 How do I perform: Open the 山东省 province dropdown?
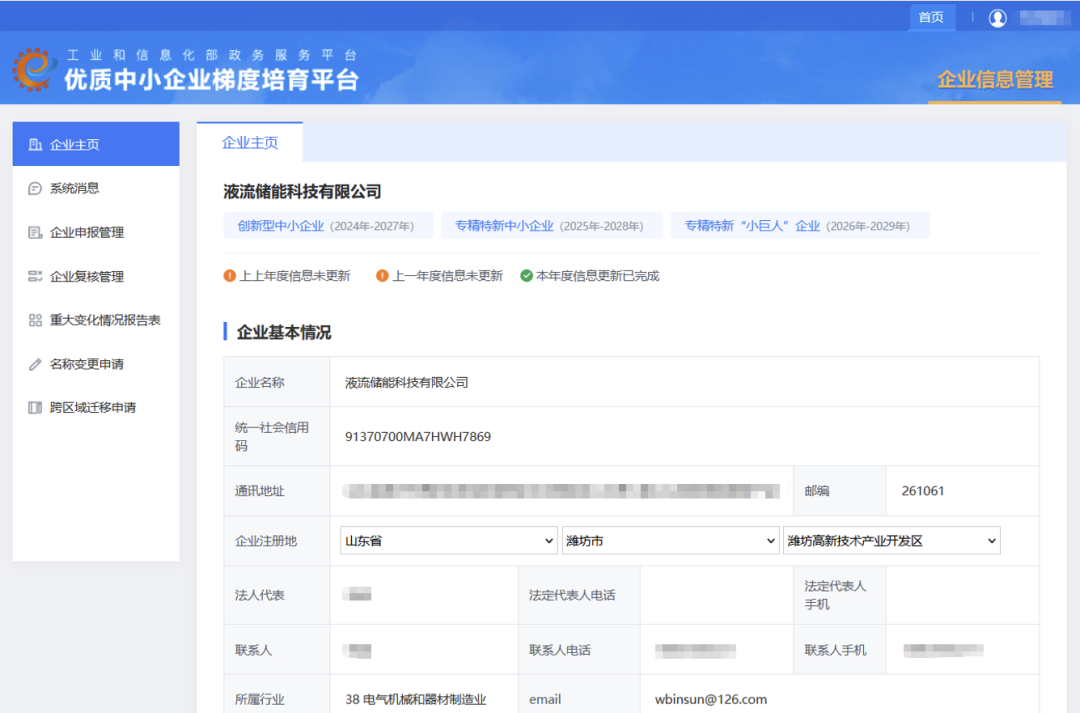pos(448,541)
